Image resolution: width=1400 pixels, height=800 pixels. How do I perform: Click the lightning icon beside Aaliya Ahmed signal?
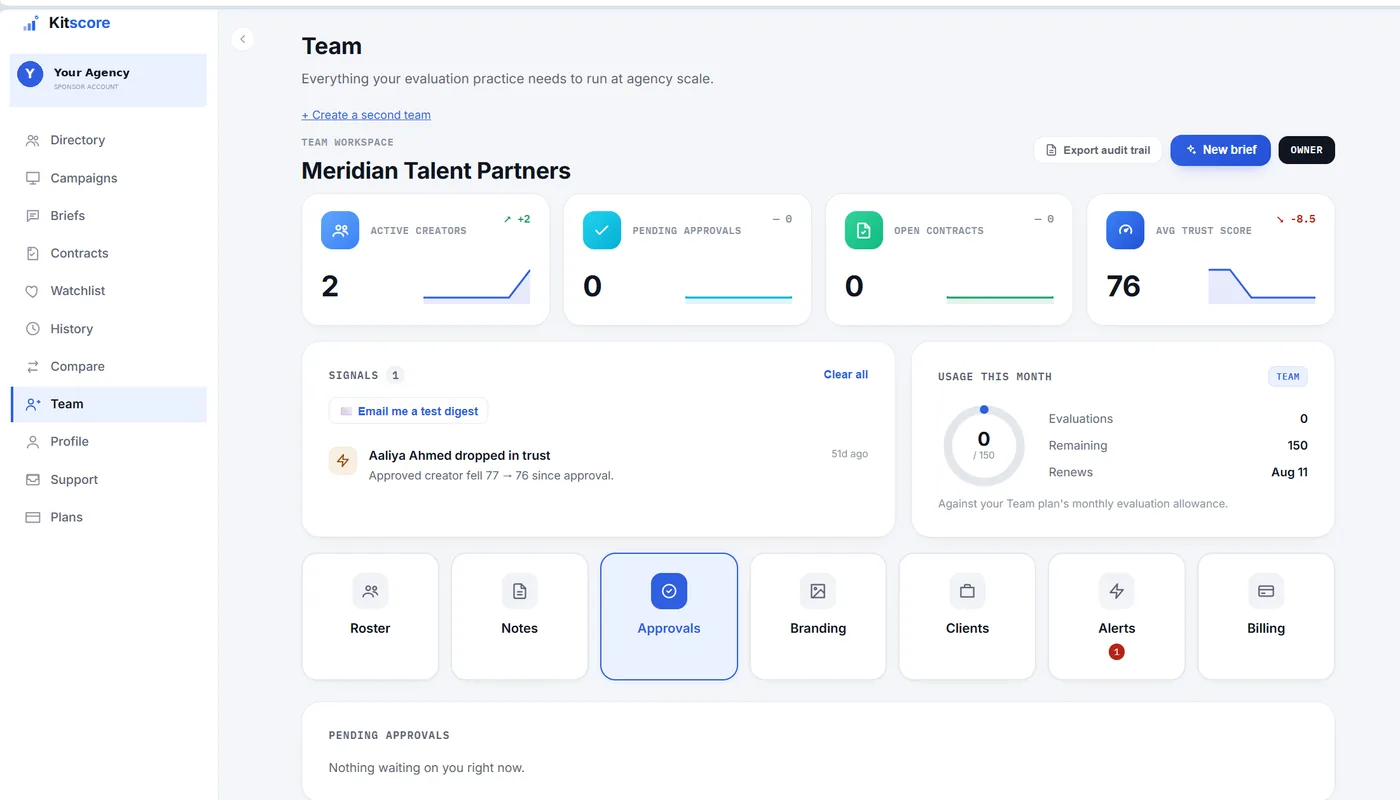pyautogui.click(x=343, y=461)
